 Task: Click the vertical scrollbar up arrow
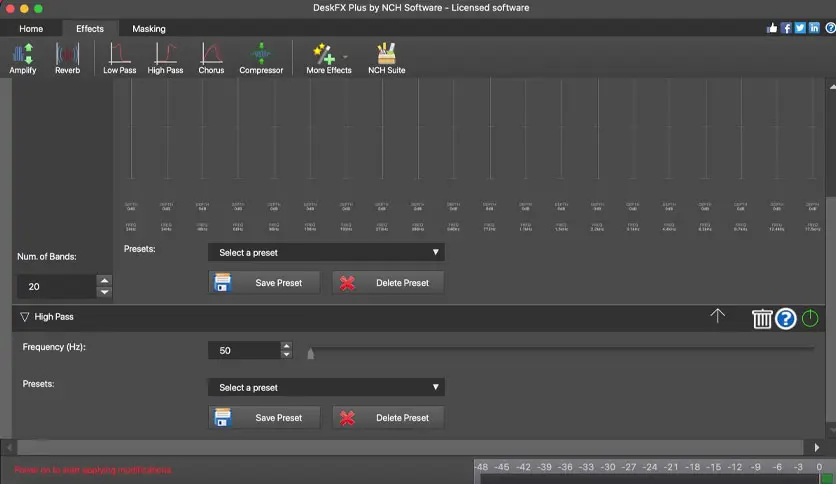pos(832,86)
